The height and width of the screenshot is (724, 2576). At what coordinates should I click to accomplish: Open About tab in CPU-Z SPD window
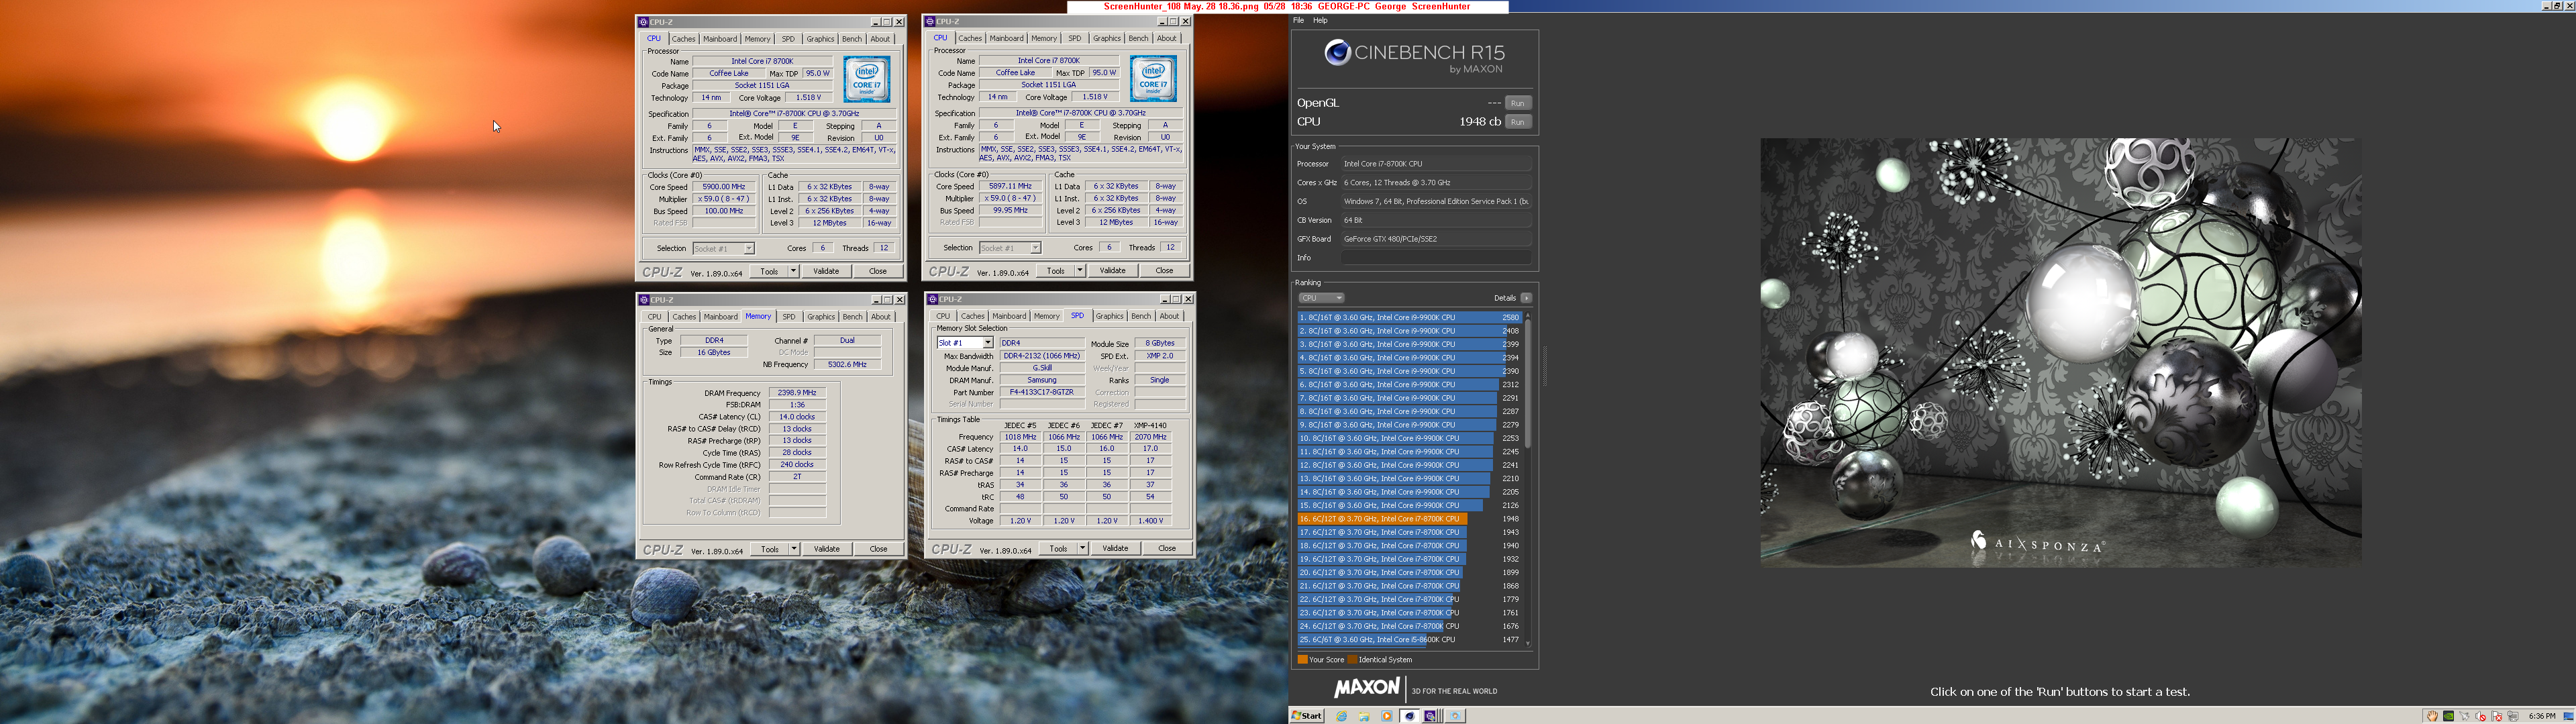[x=1169, y=316]
